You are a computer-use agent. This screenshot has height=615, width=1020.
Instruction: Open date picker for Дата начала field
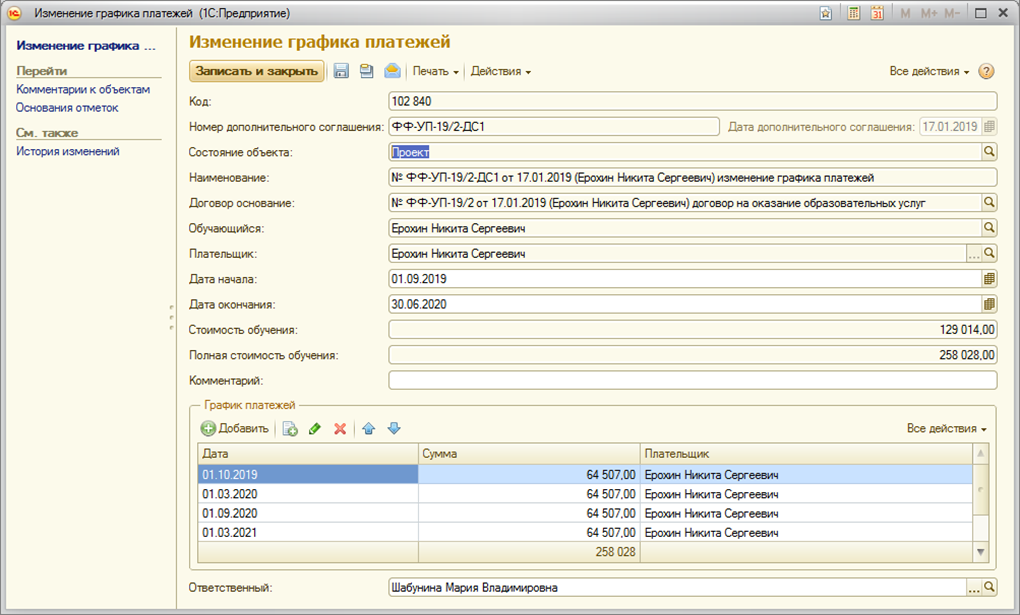(x=989, y=278)
